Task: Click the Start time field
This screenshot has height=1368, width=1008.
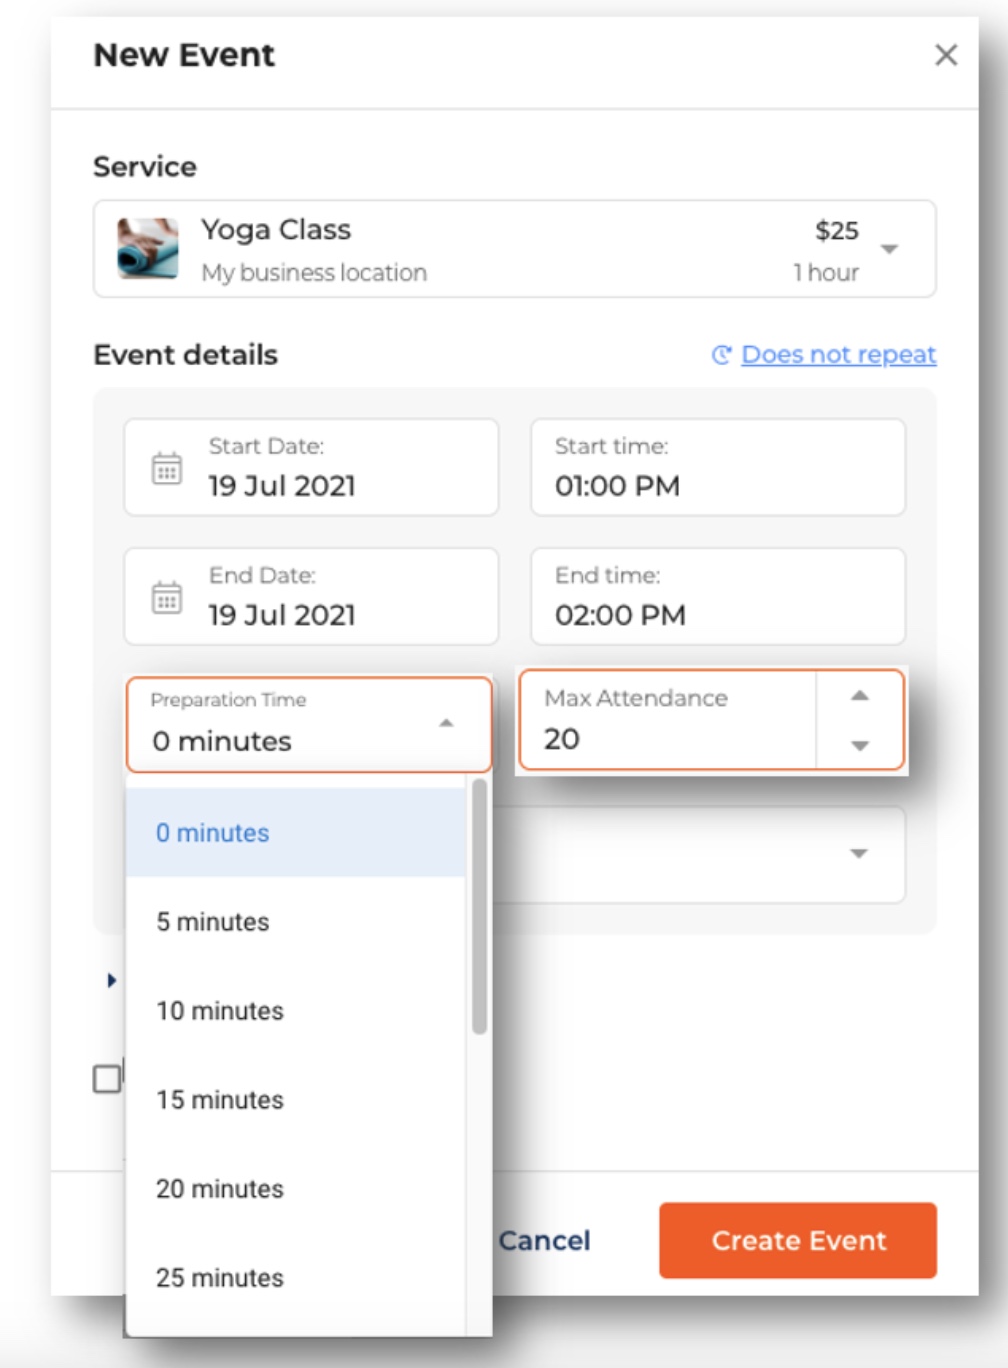Action: [718, 467]
